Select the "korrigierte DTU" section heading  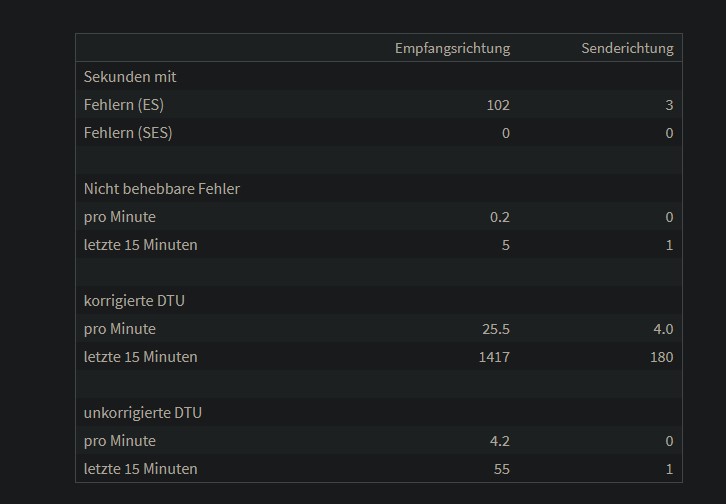click(134, 301)
